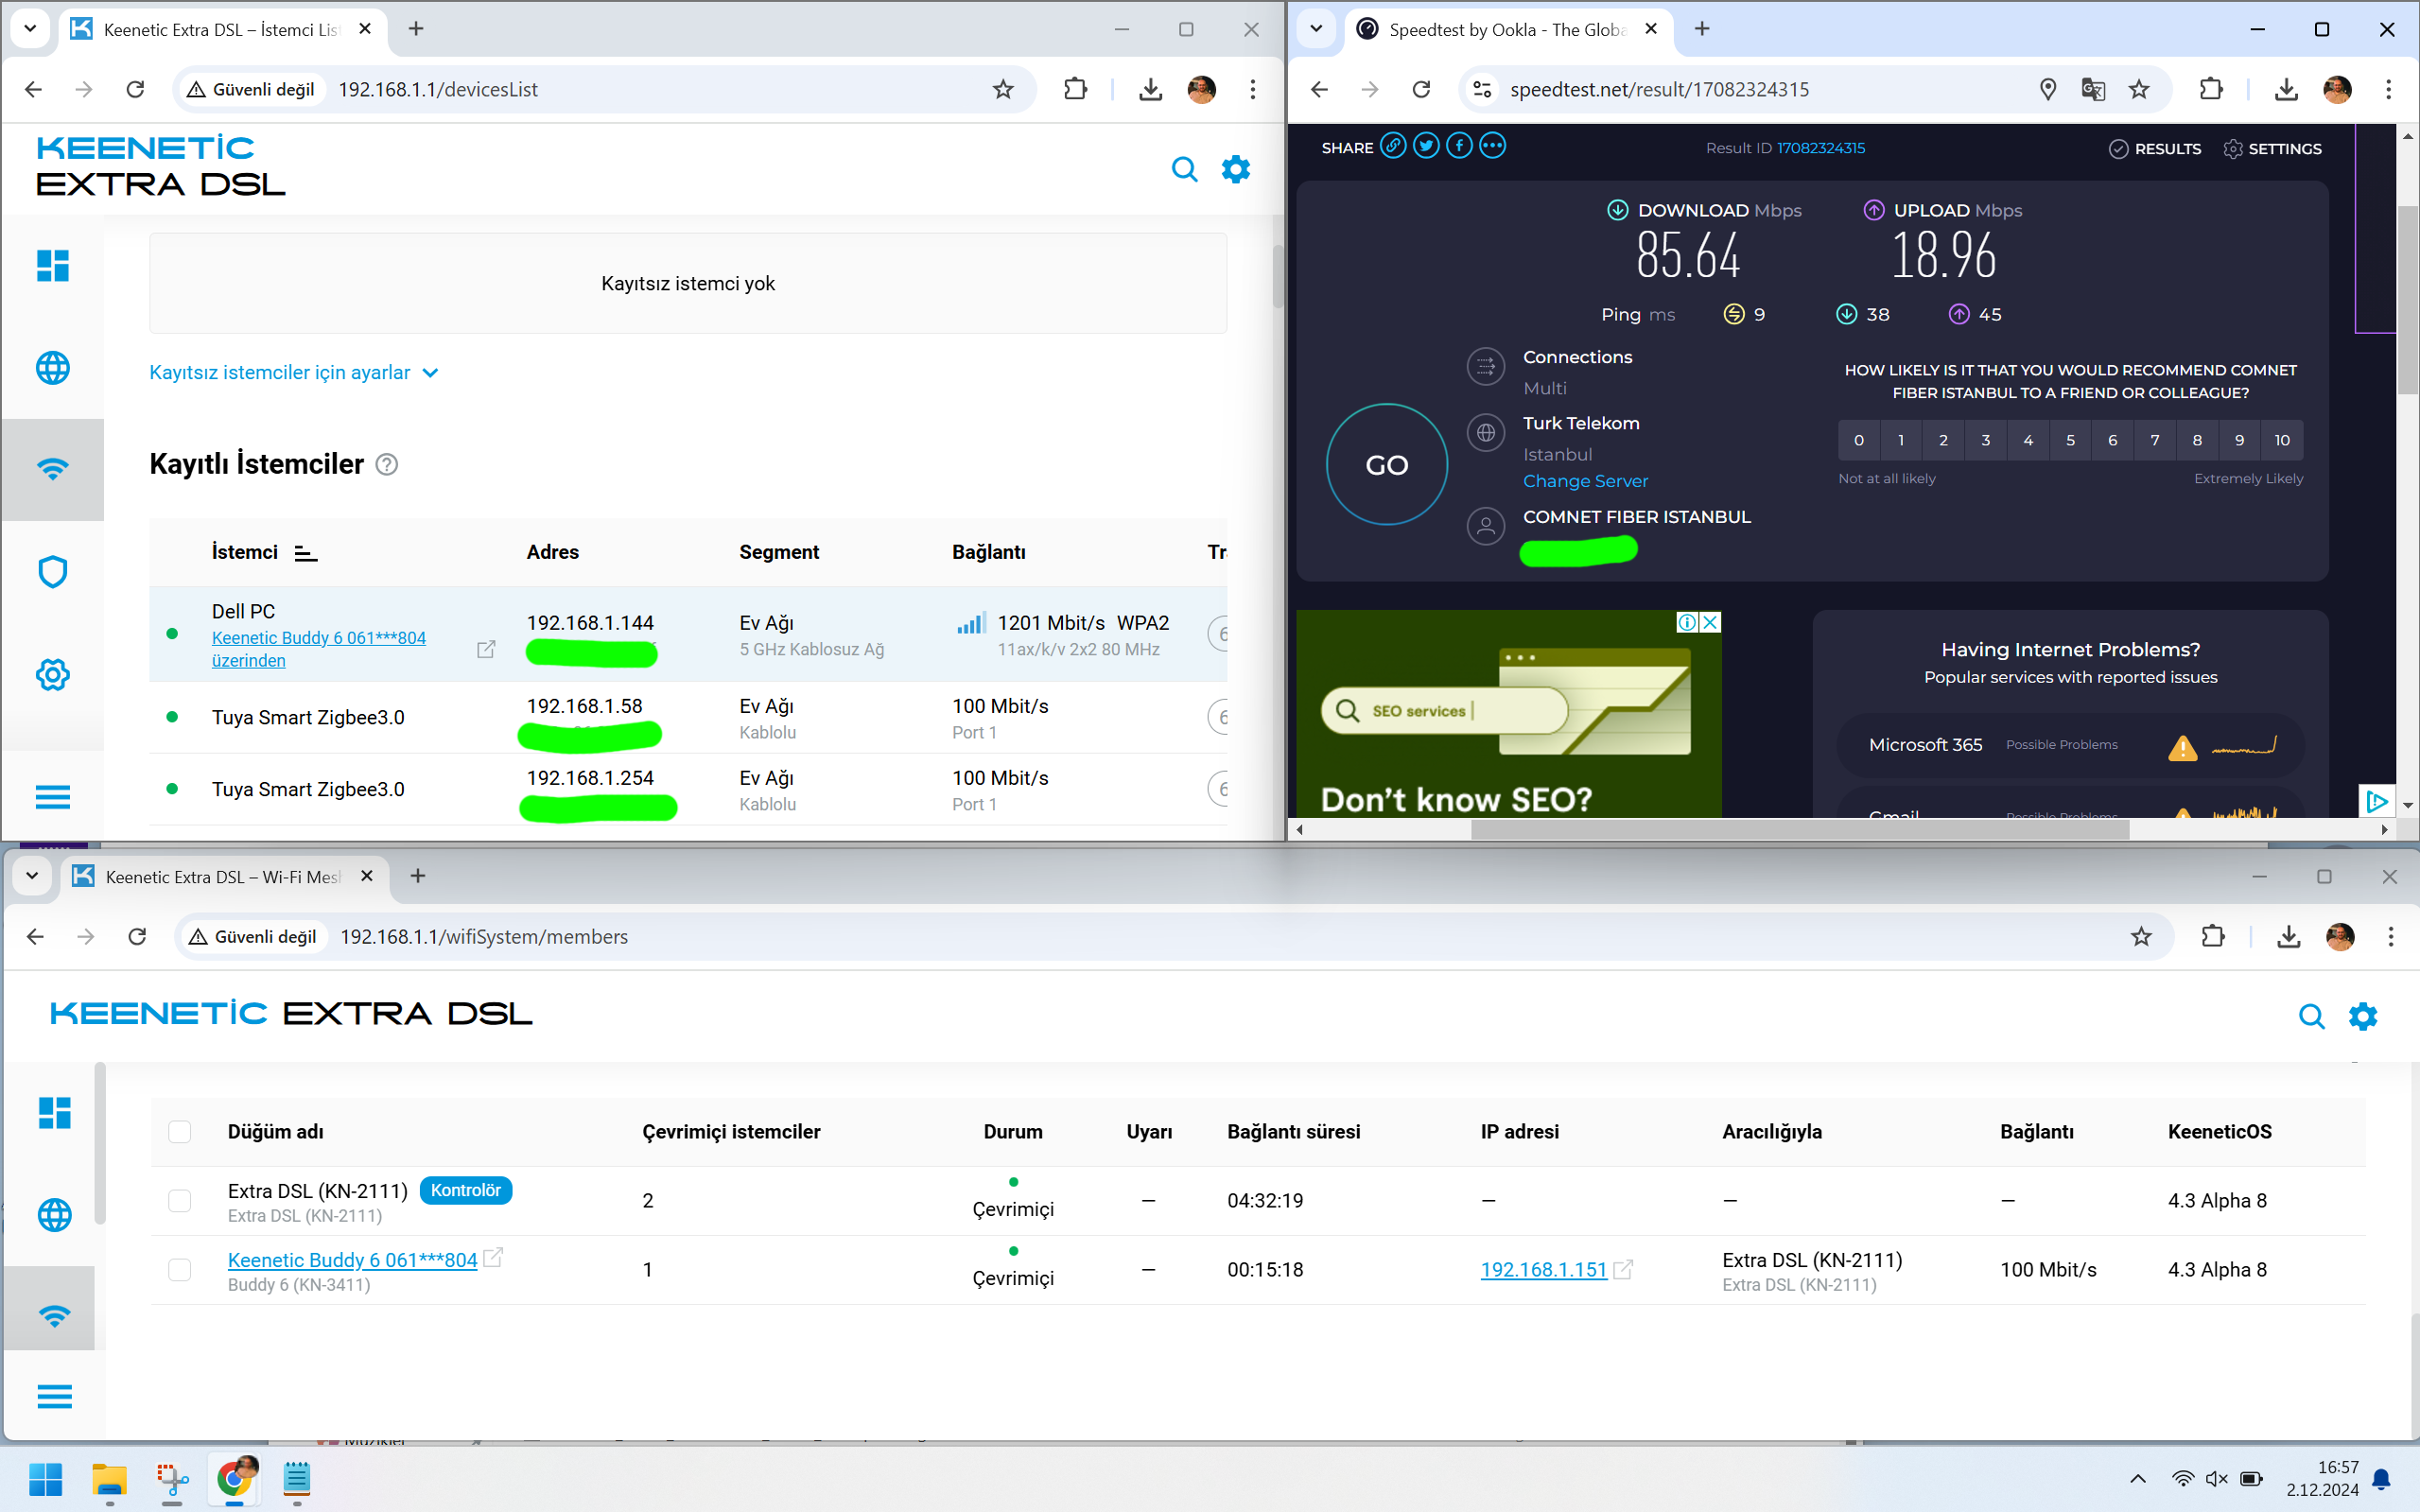Open SETTINGS on Speedtest page
The height and width of the screenshot is (1512, 2420).
2272,148
